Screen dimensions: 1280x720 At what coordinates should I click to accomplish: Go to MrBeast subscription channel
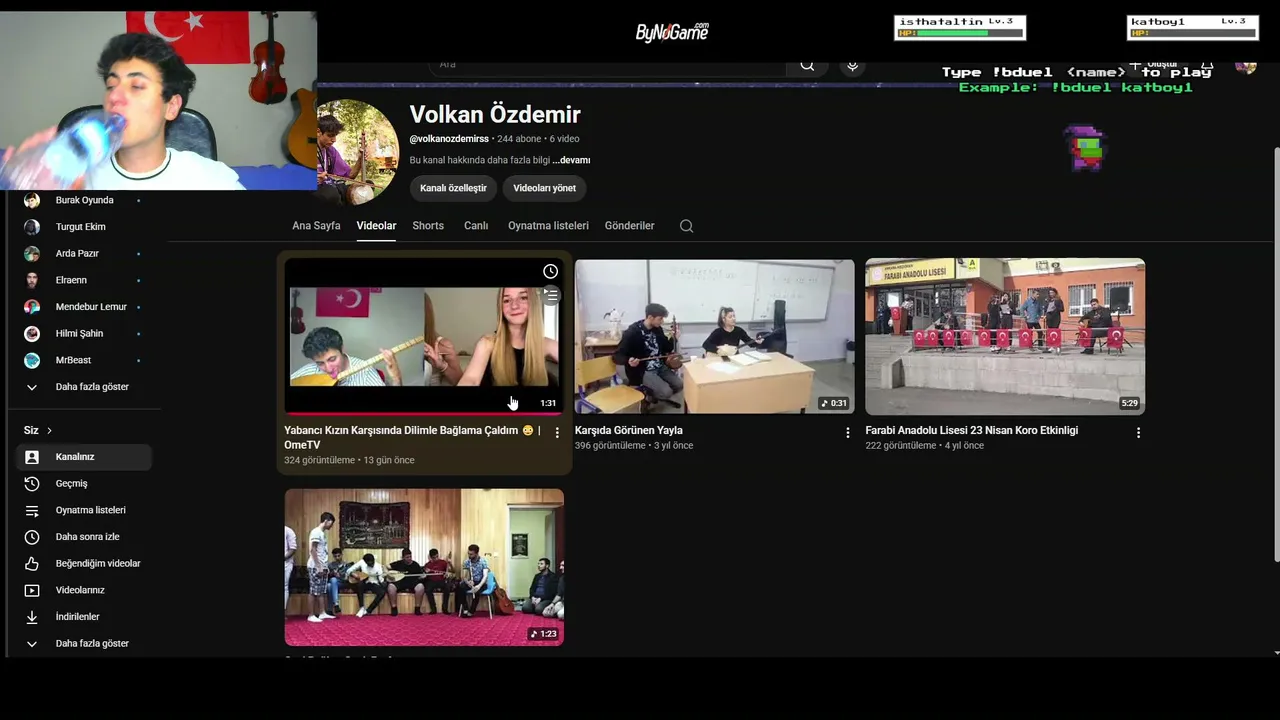(x=84, y=360)
